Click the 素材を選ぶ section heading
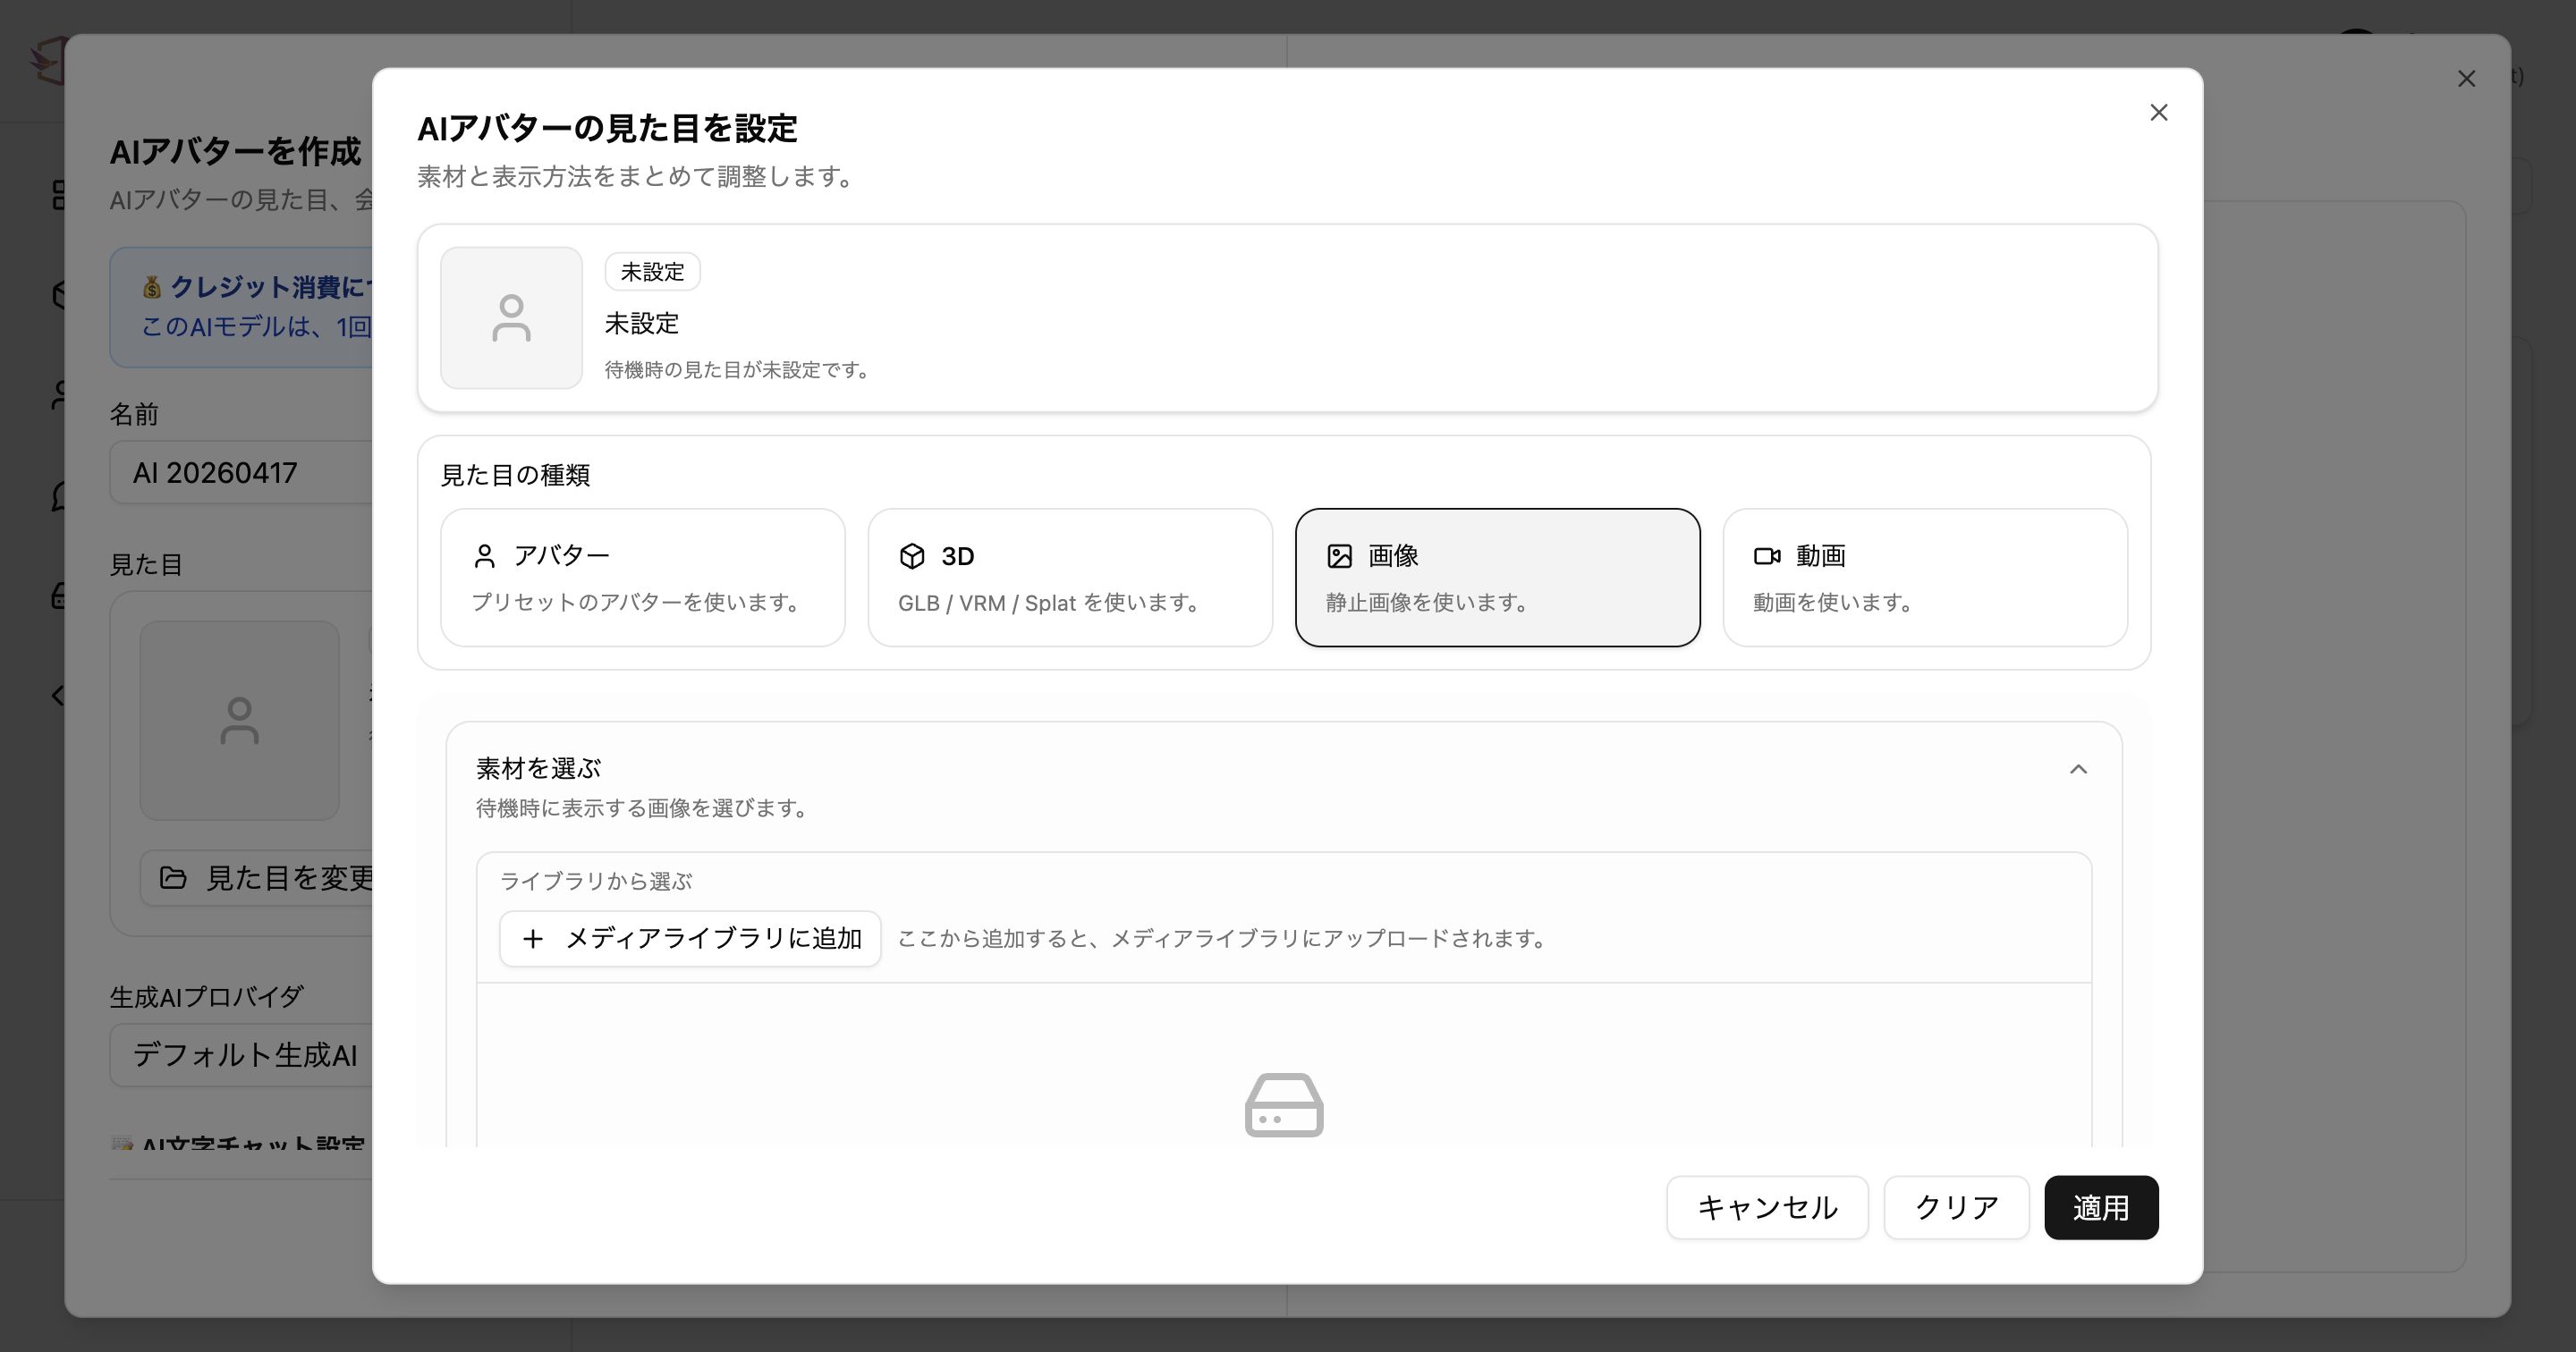This screenshot has height=1352, width=2576. pyautogui.click(x=538, y=768)
